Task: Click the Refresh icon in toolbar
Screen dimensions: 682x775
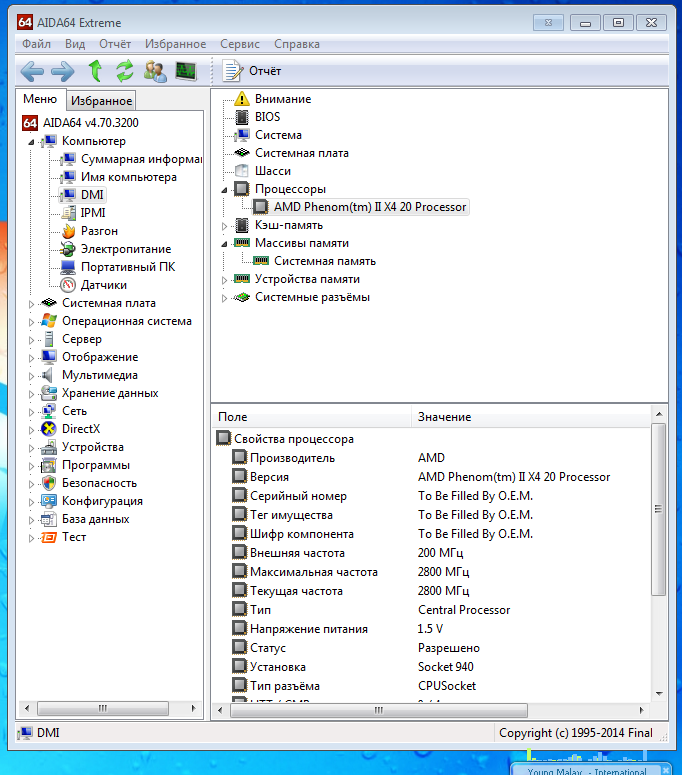Action: (x=125, y=70)
